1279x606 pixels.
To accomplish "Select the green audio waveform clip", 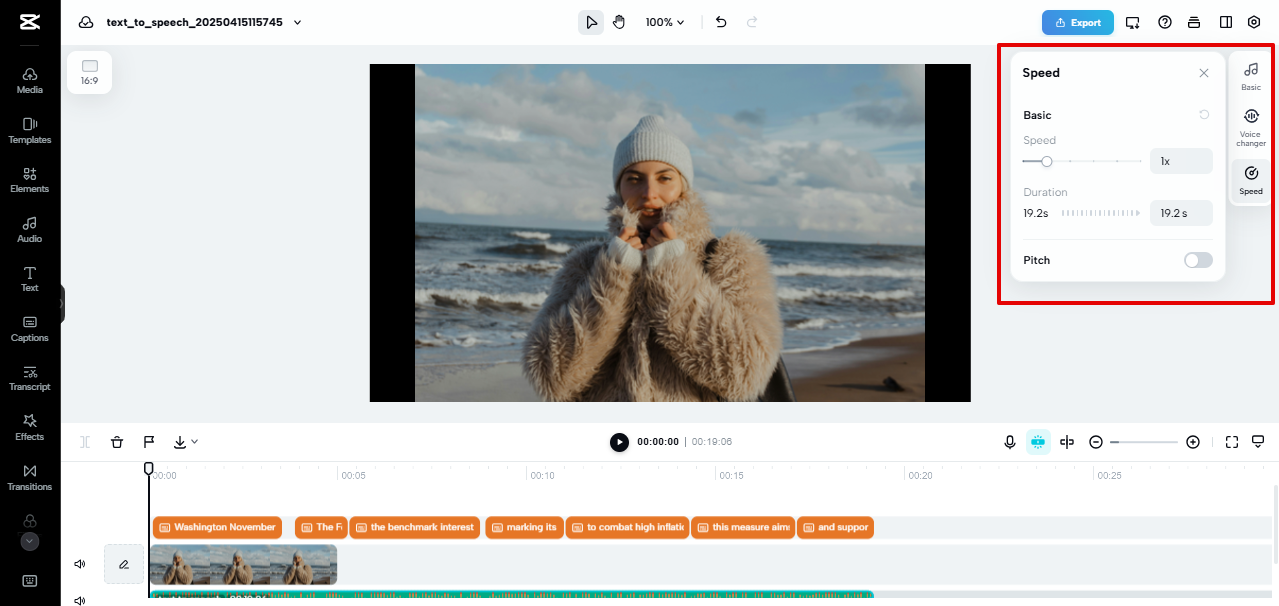I will (x=511, y=598).
